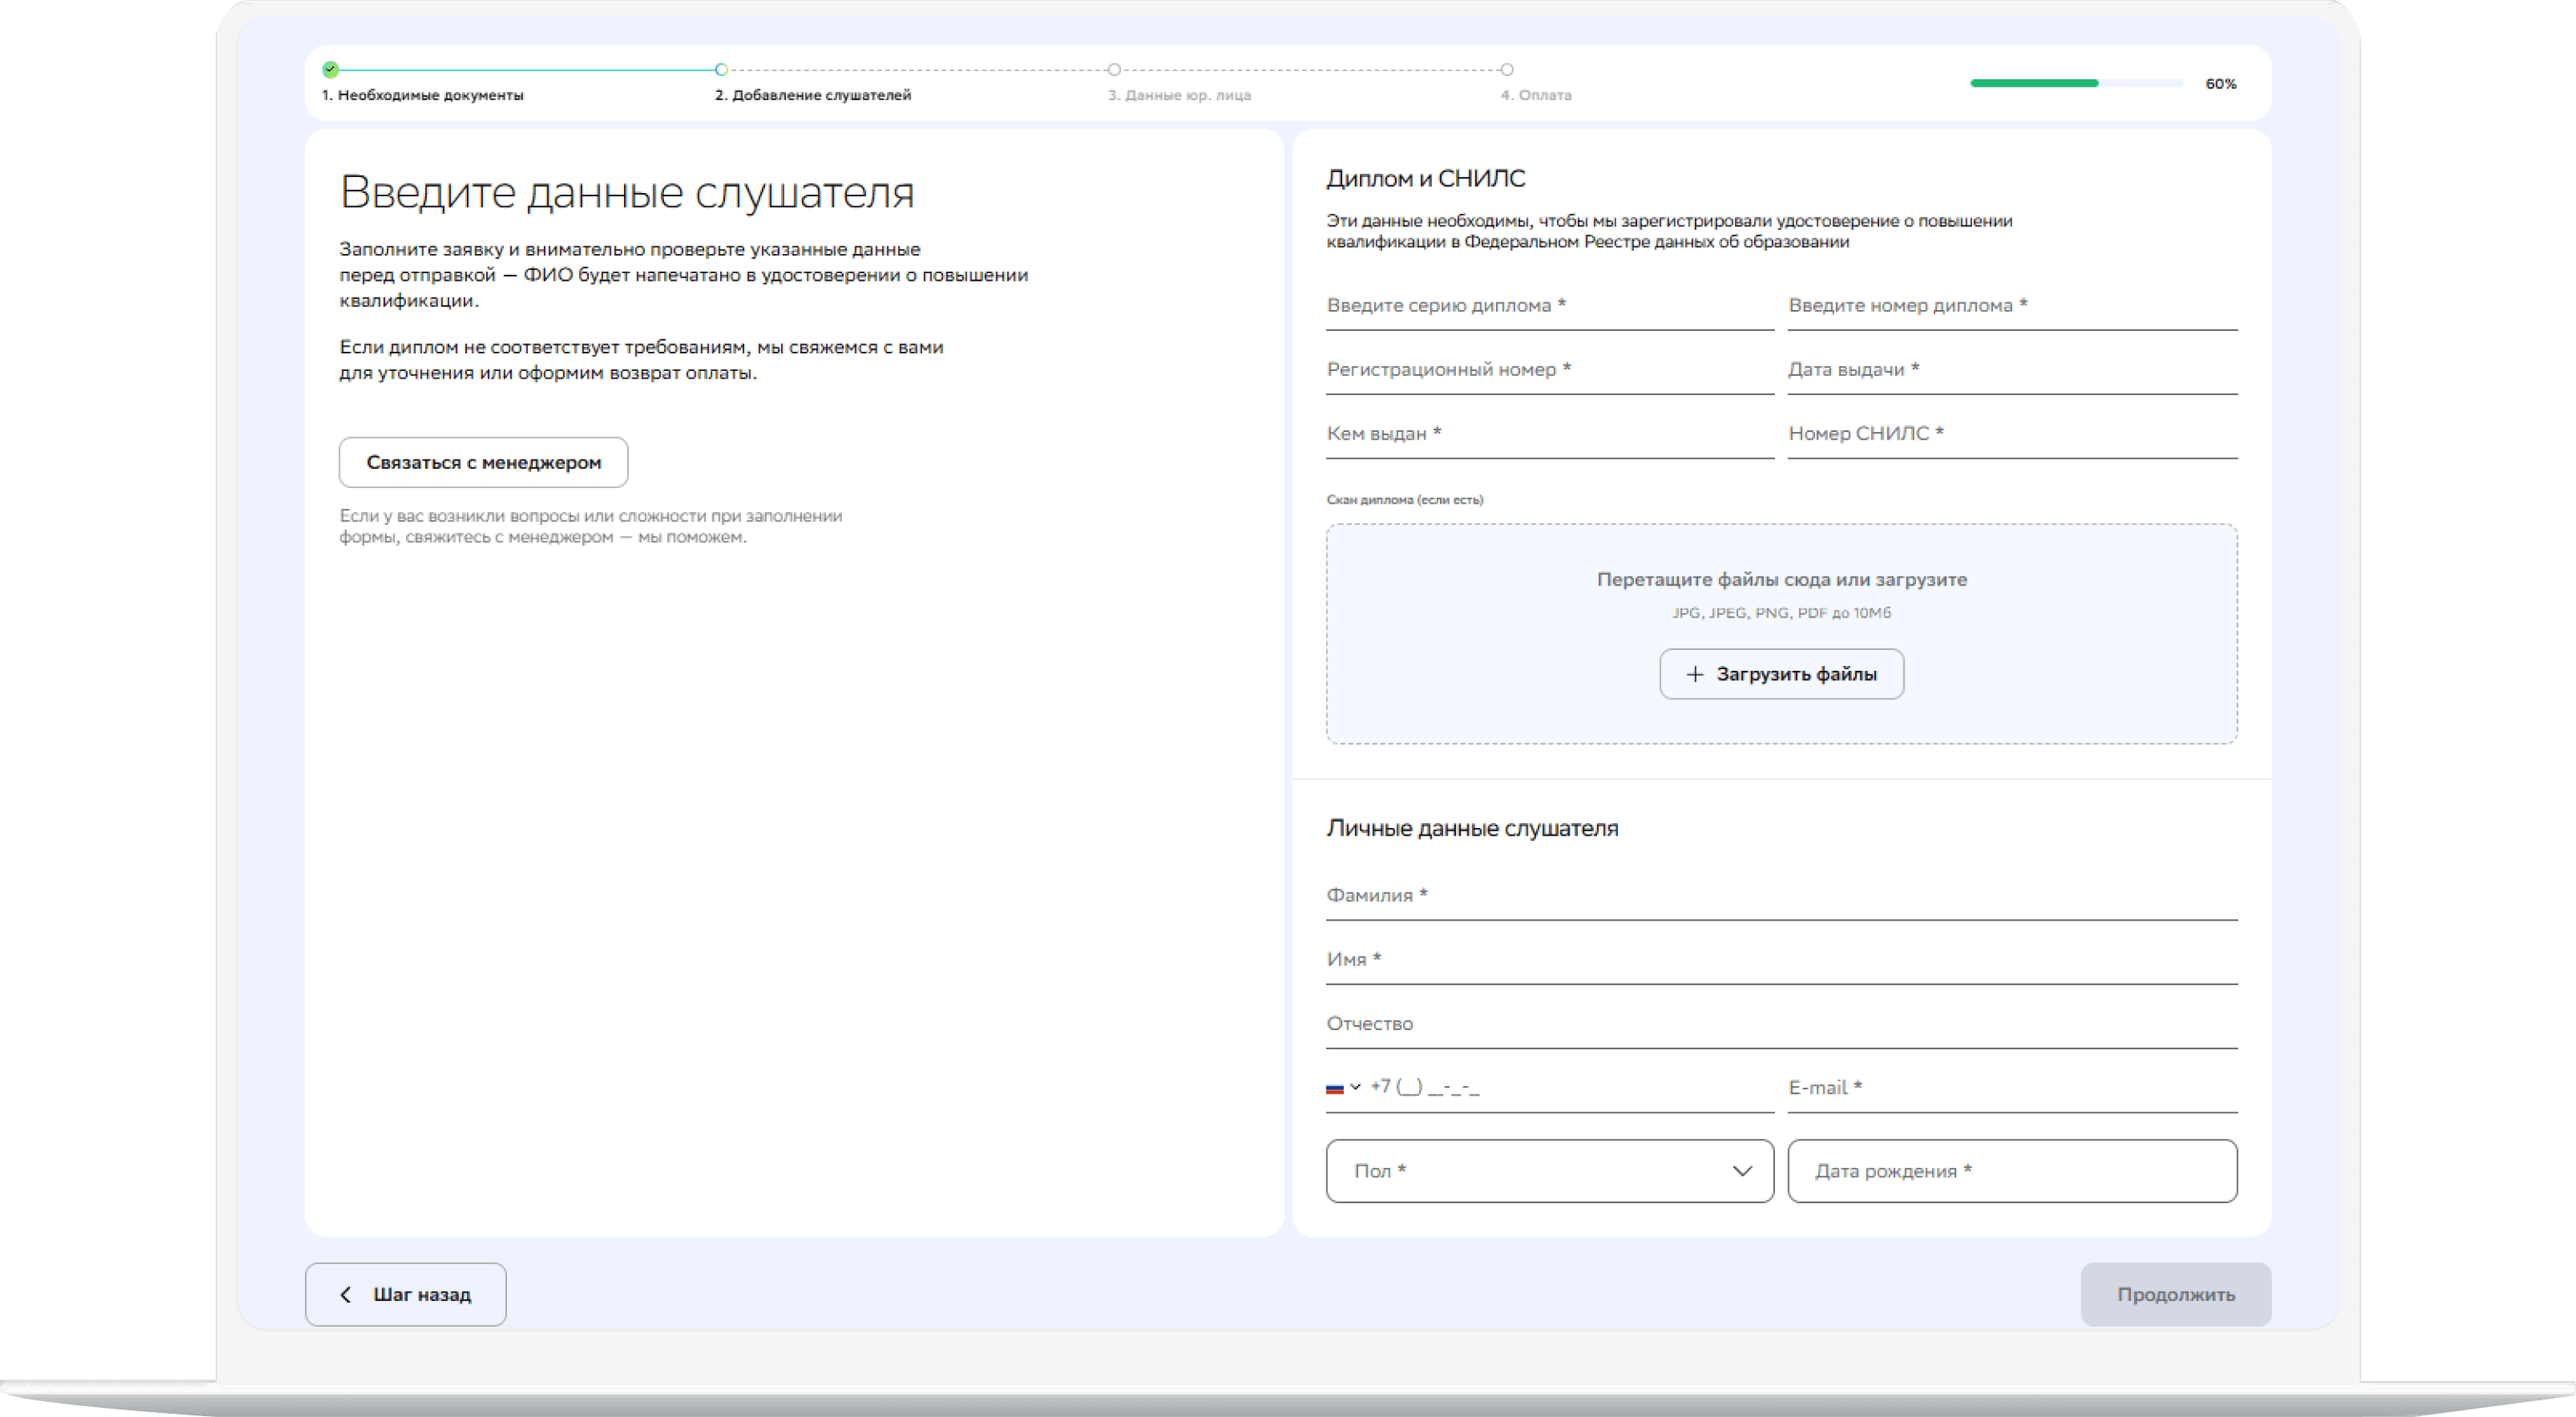Click Загрузить файлы upload button
Viewport: 2576px width, 1417px height.
click(x=1781, y=674)
